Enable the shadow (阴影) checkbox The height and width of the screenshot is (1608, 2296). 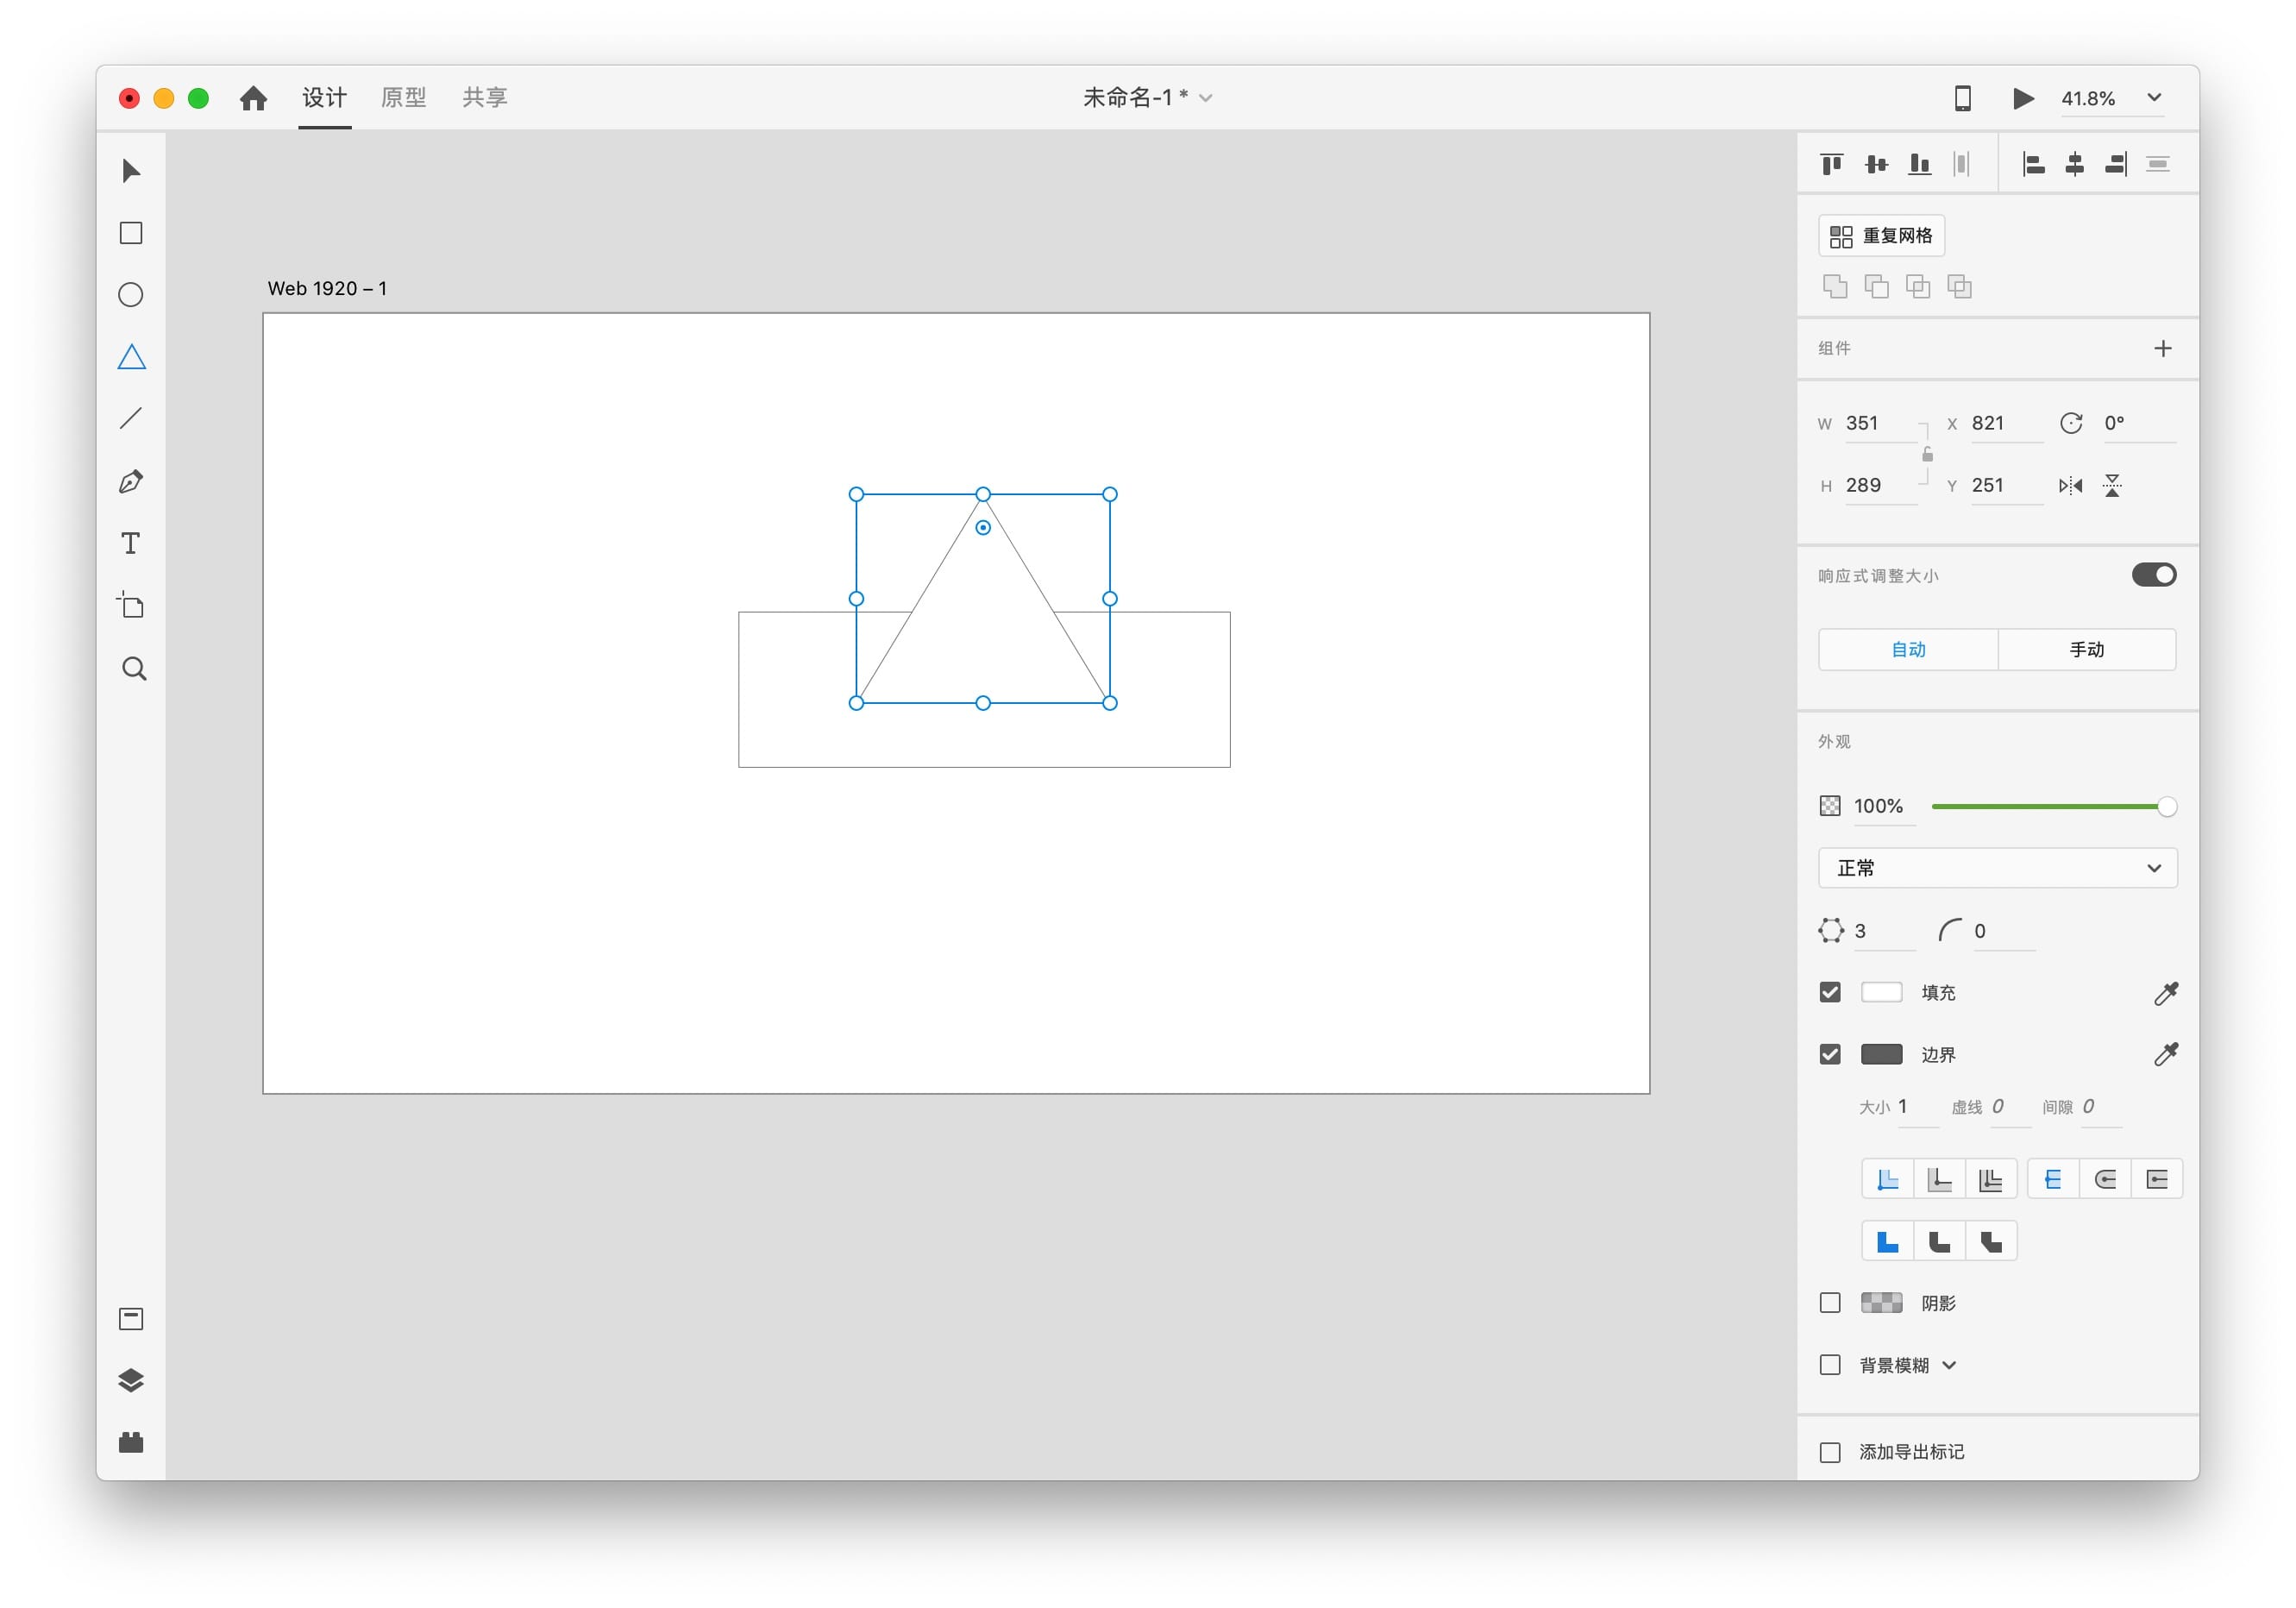(1830, 1303)
